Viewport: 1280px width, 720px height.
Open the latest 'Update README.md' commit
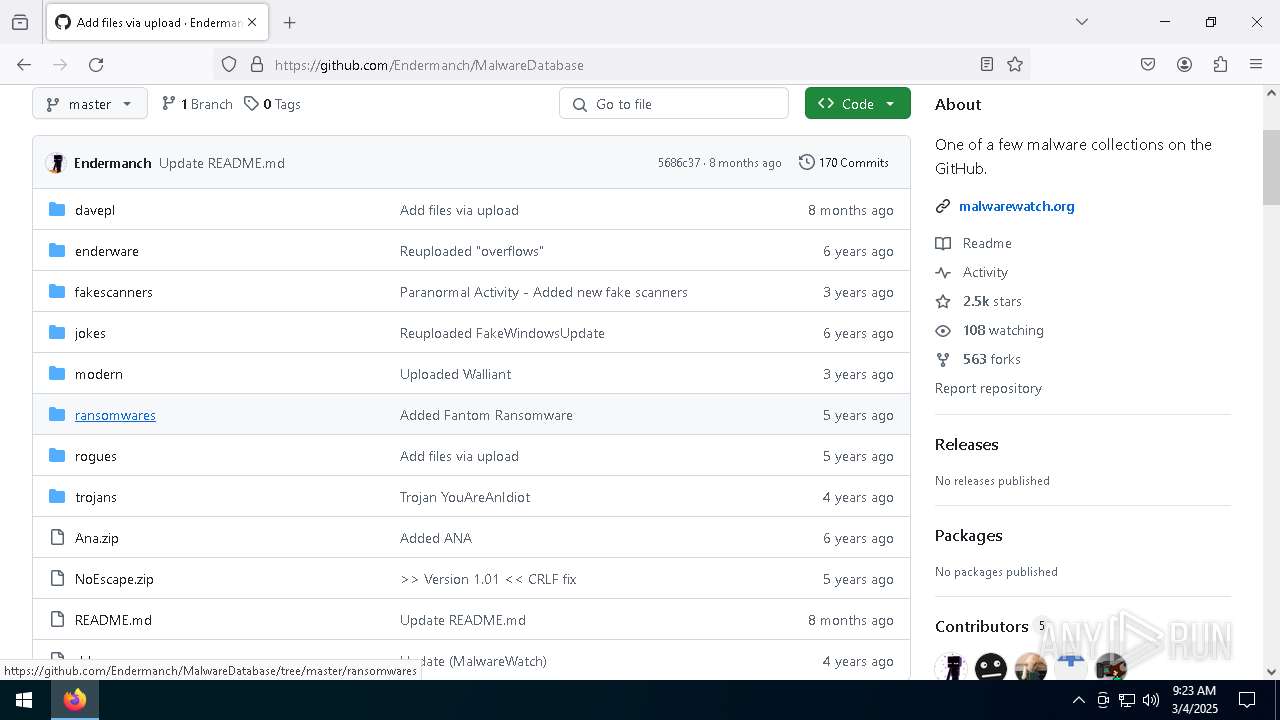pyautogui.click(x=222, y=163)
